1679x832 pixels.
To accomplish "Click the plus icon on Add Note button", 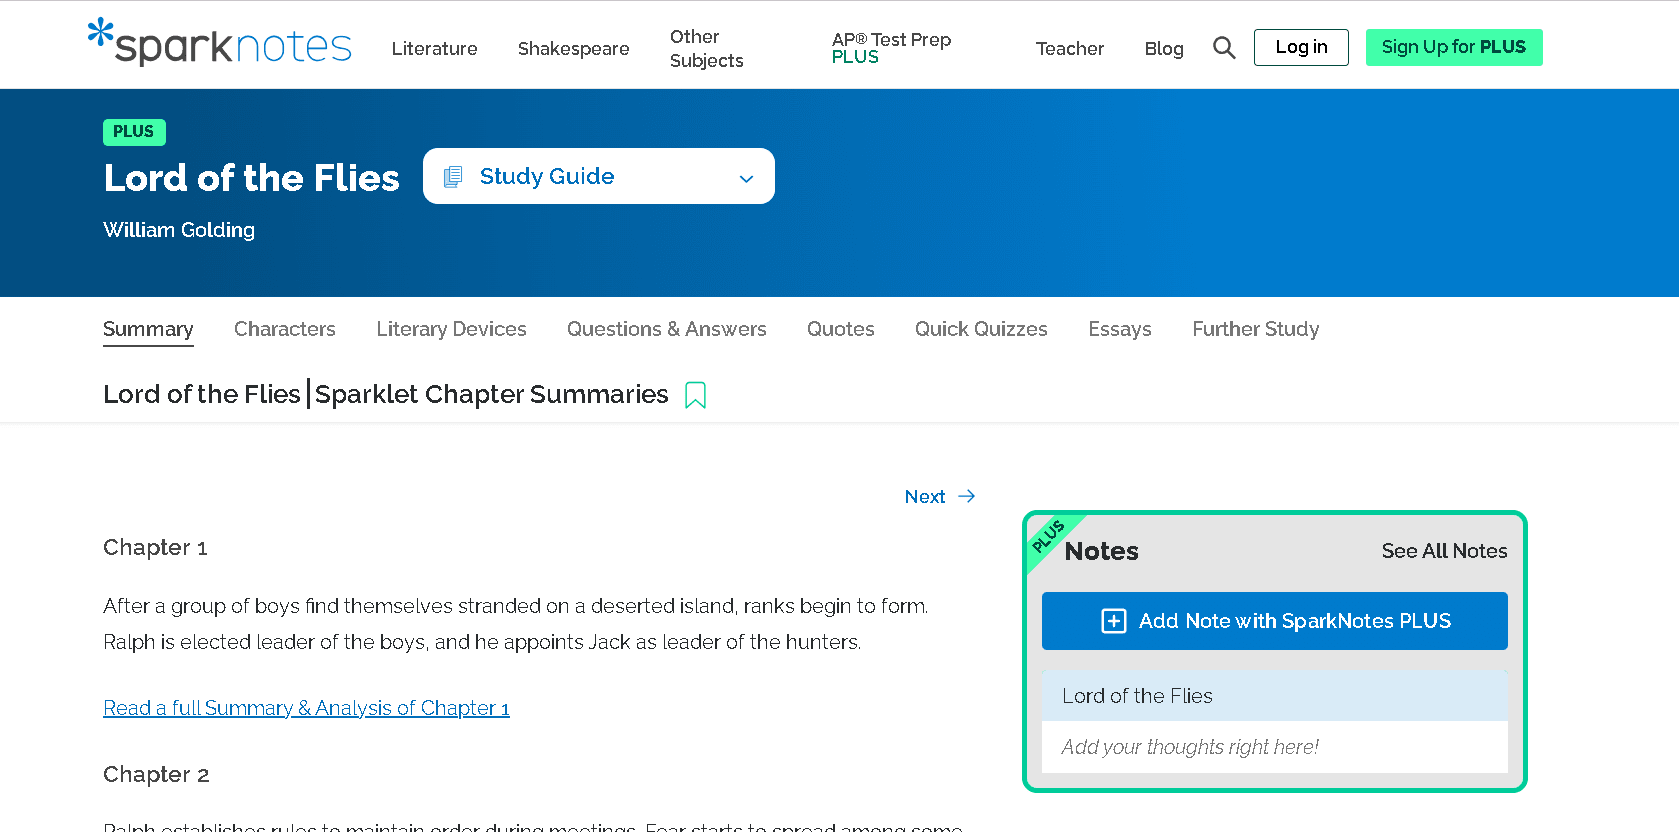I will point(1113,621).
